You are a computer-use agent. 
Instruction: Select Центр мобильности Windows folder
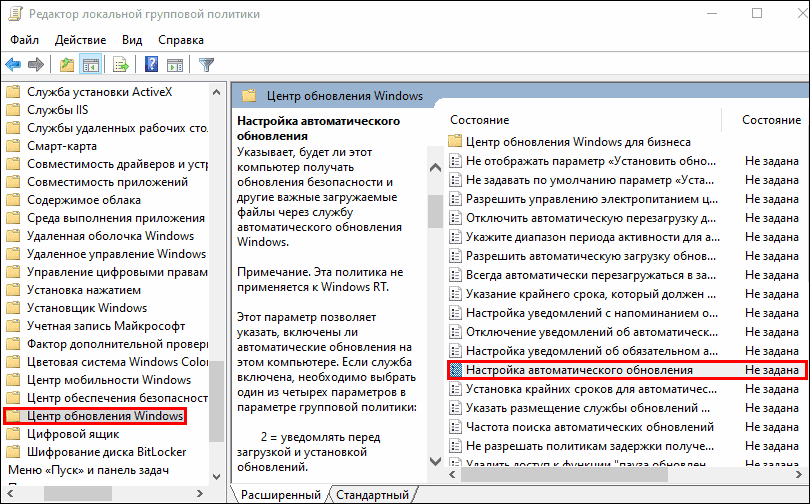pyautogui.click(x=109, y=380)
